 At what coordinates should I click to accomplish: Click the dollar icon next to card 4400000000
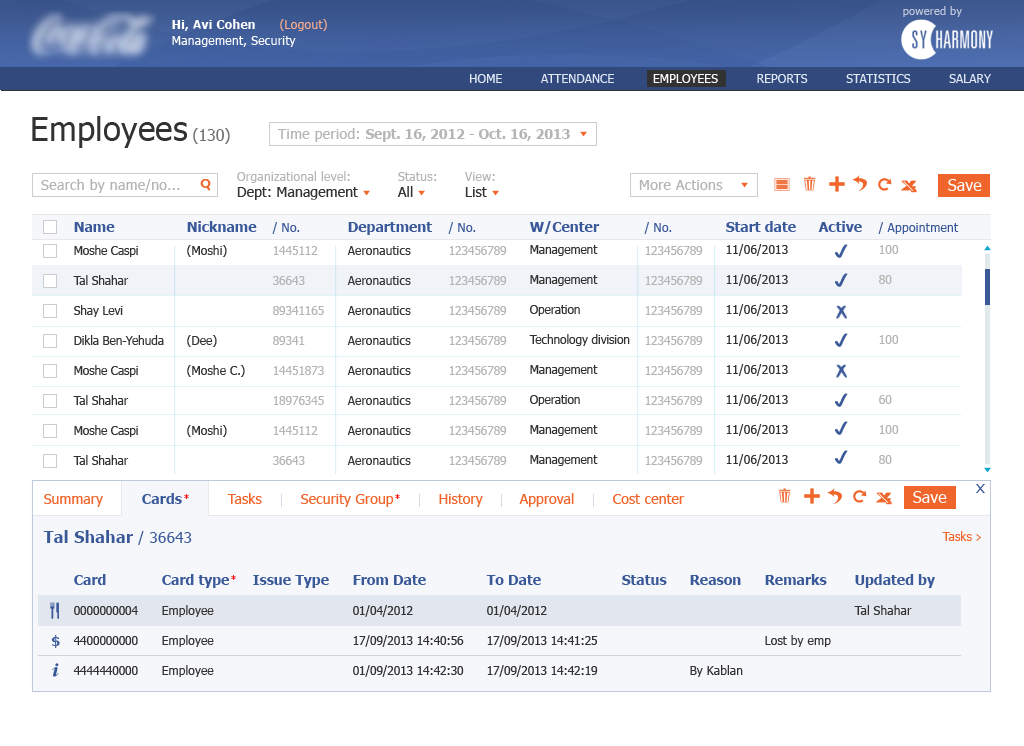[55, 640]
